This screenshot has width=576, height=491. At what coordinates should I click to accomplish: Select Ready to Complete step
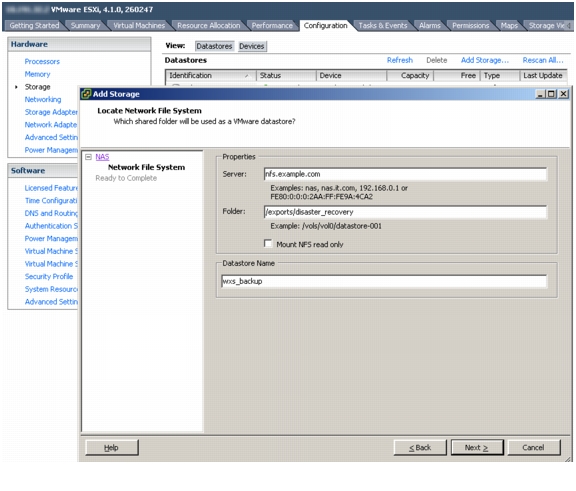[126, 178]
